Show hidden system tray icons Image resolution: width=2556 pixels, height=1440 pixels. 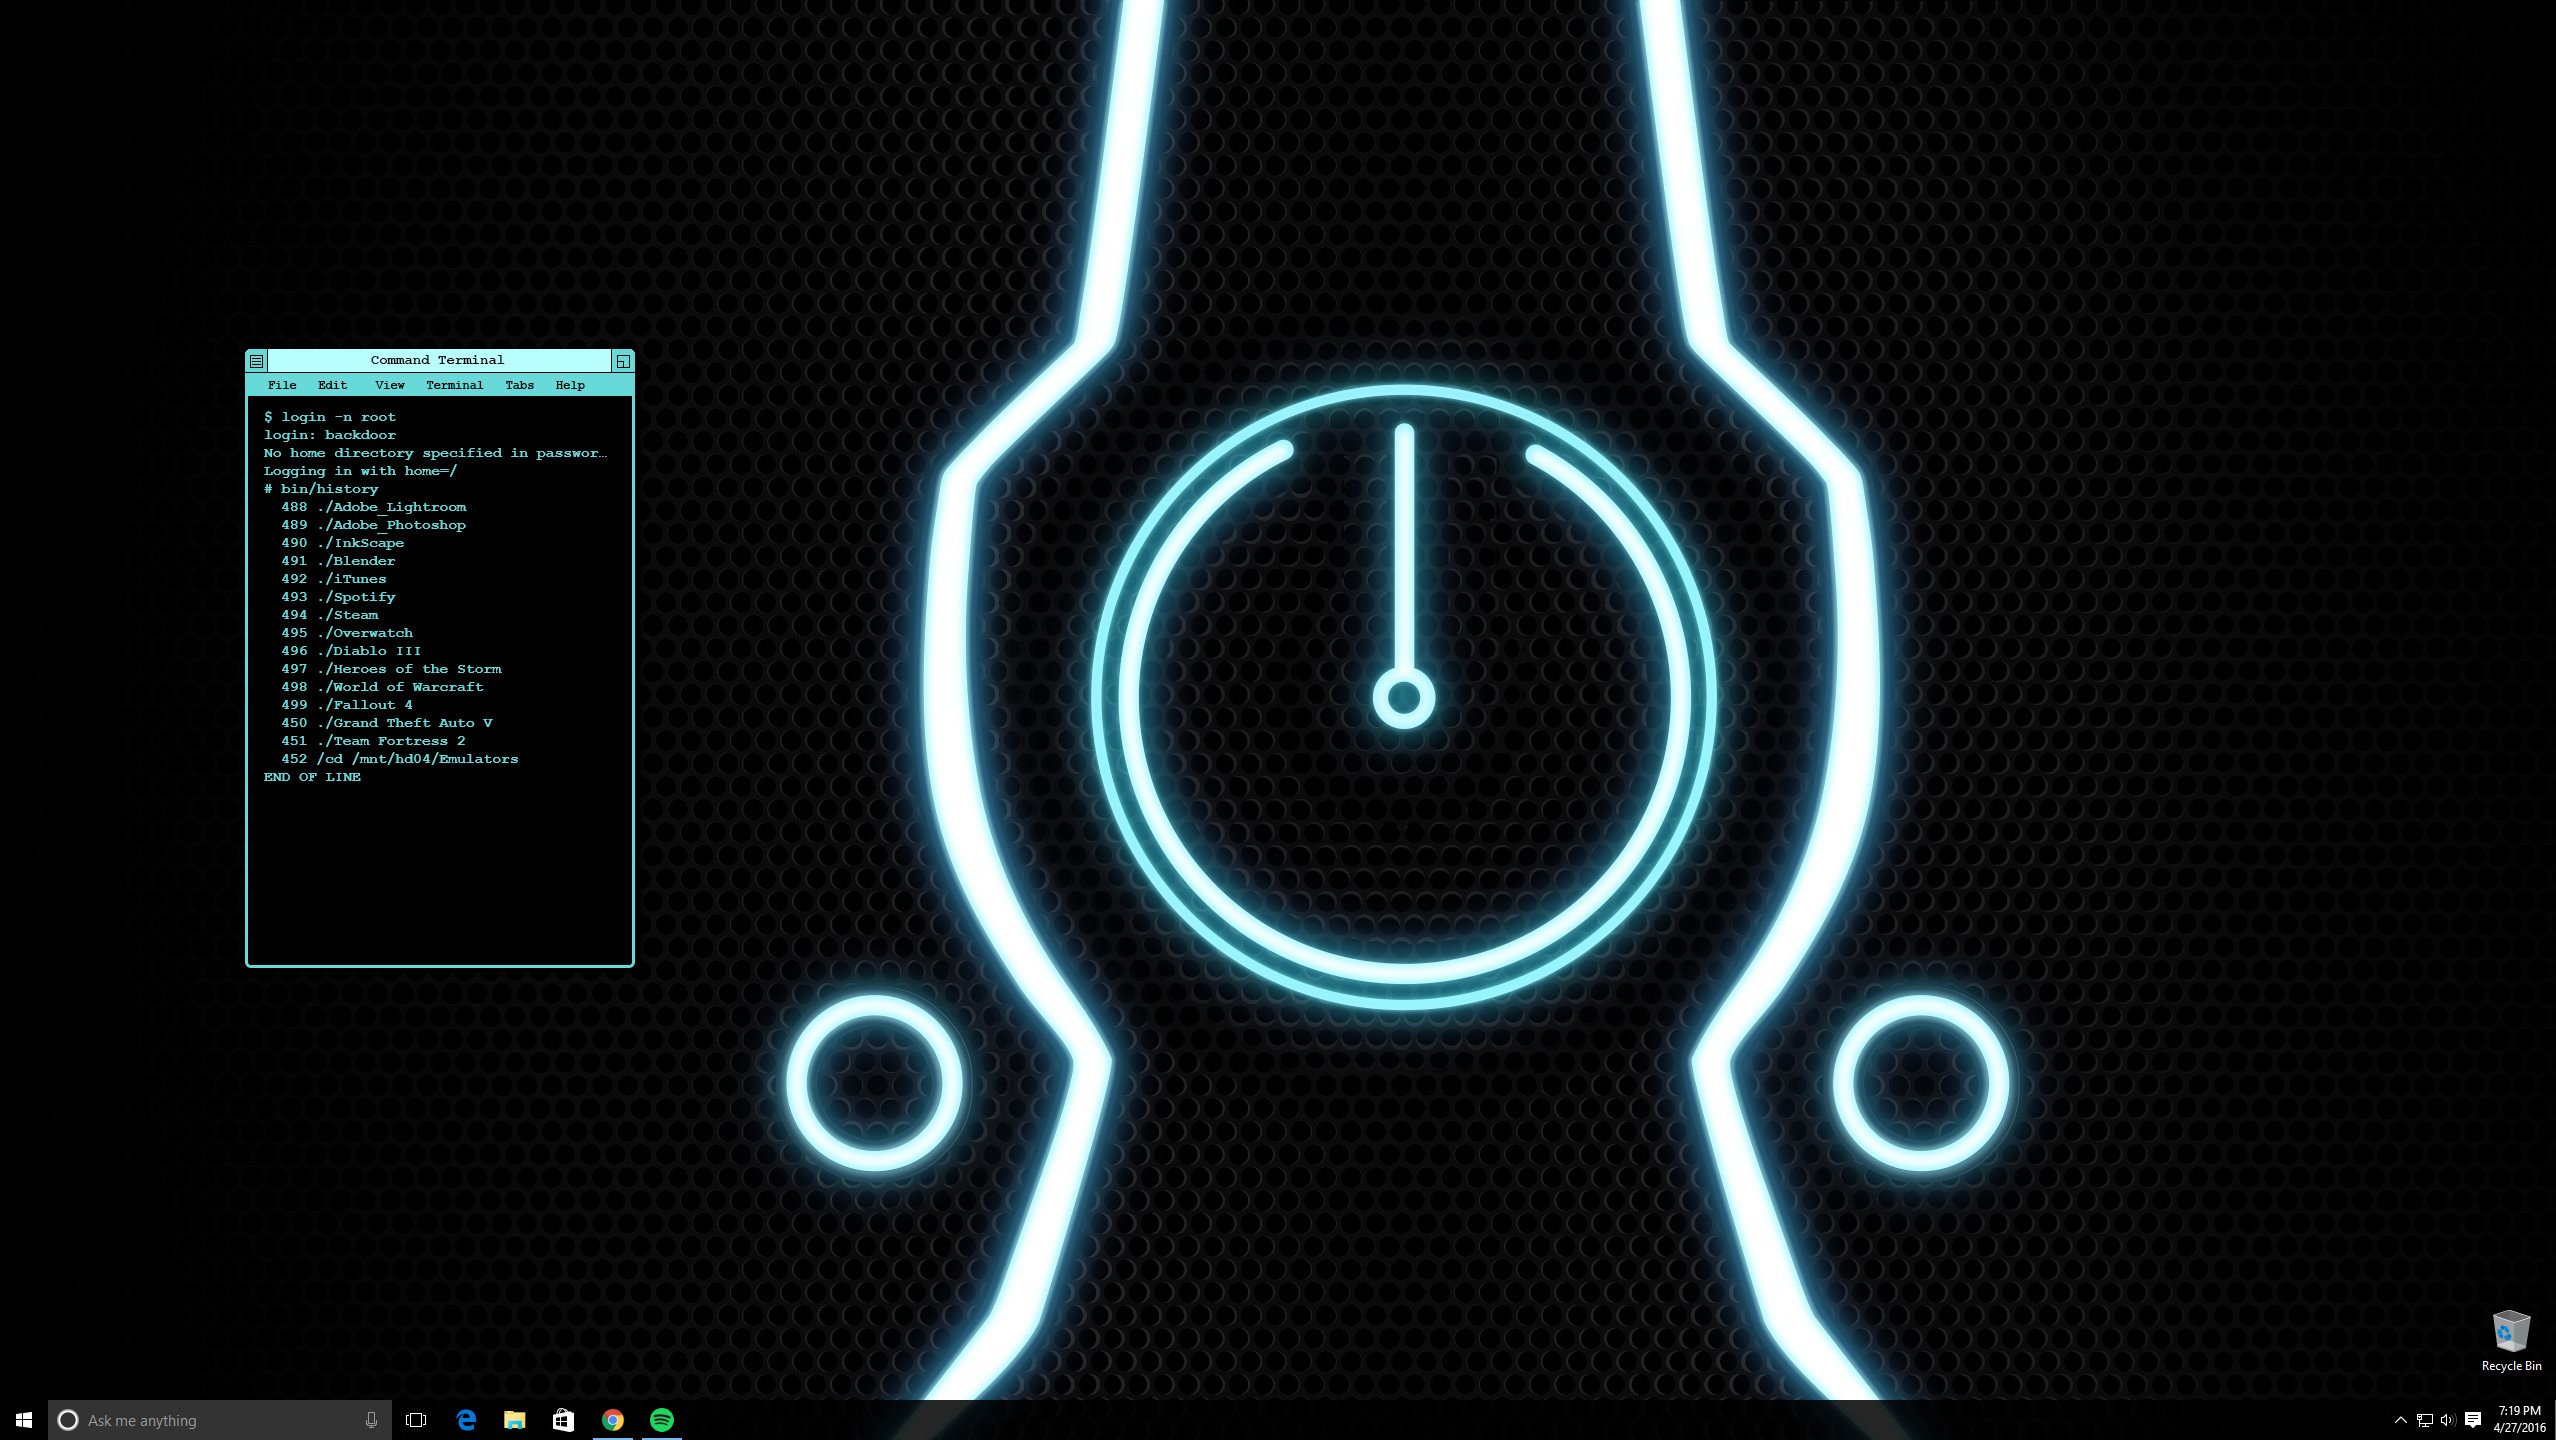[2400, 1420]
